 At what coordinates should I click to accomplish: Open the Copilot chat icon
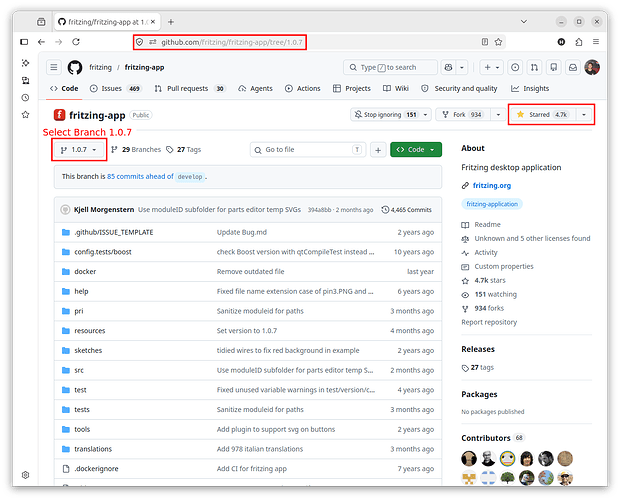pyautogui.click(x=448, y=68)
